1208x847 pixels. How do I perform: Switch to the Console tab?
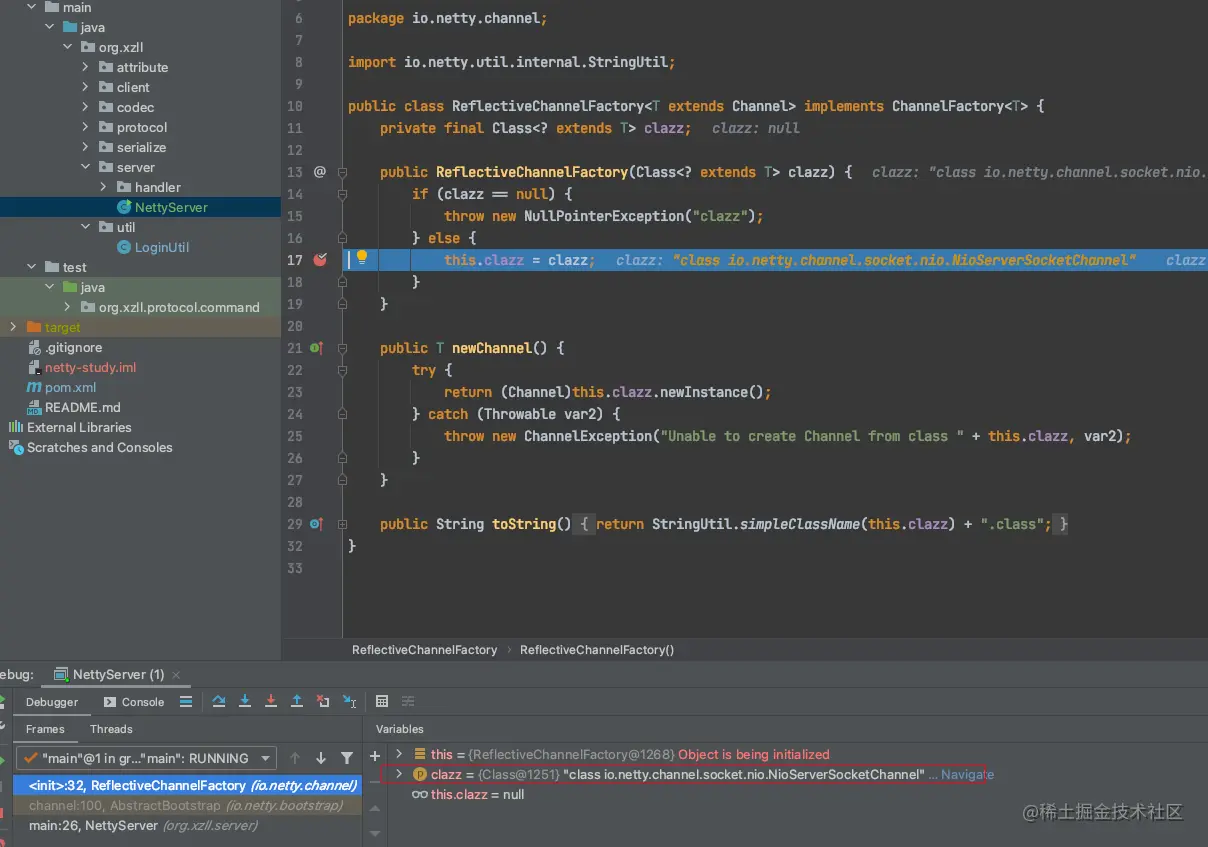(134, 702)
